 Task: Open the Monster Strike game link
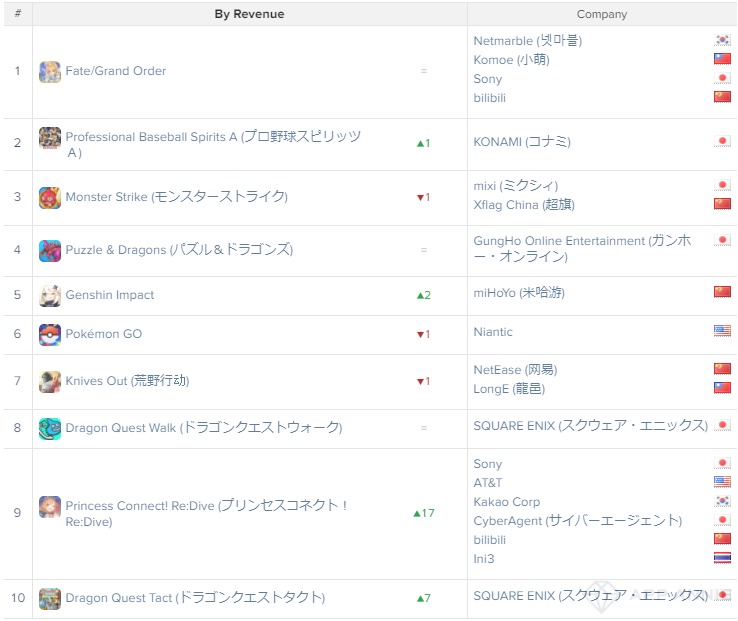(x=176, y=196)
